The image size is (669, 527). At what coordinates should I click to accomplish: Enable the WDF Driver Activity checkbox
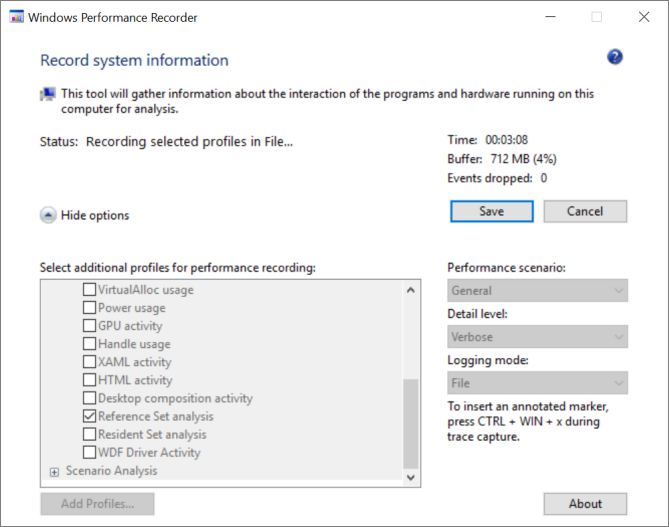coord(89,452)
